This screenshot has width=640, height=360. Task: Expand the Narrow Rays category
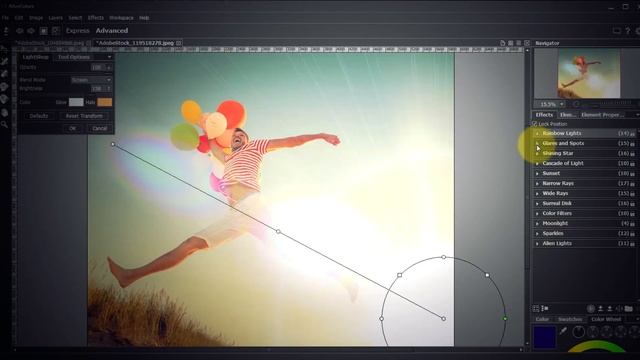pyautogui.click(x=537, y=184)
